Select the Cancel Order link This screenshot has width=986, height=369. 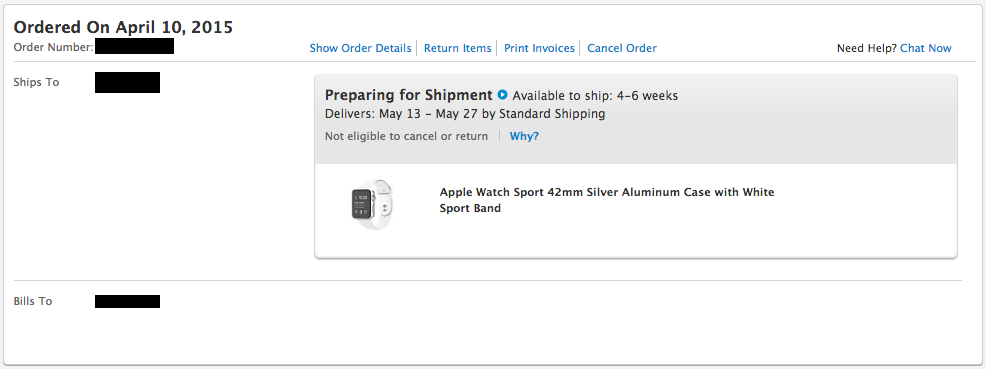pyautogui.click(x=622, y=48)
